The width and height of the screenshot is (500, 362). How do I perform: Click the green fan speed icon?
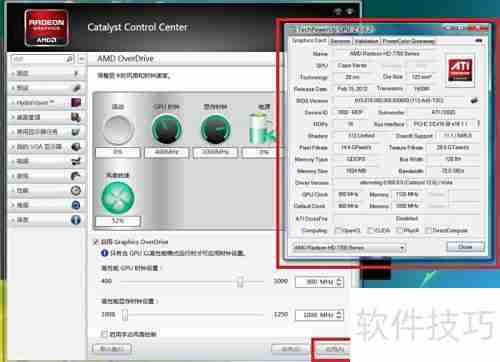click(x=118, y=197)
